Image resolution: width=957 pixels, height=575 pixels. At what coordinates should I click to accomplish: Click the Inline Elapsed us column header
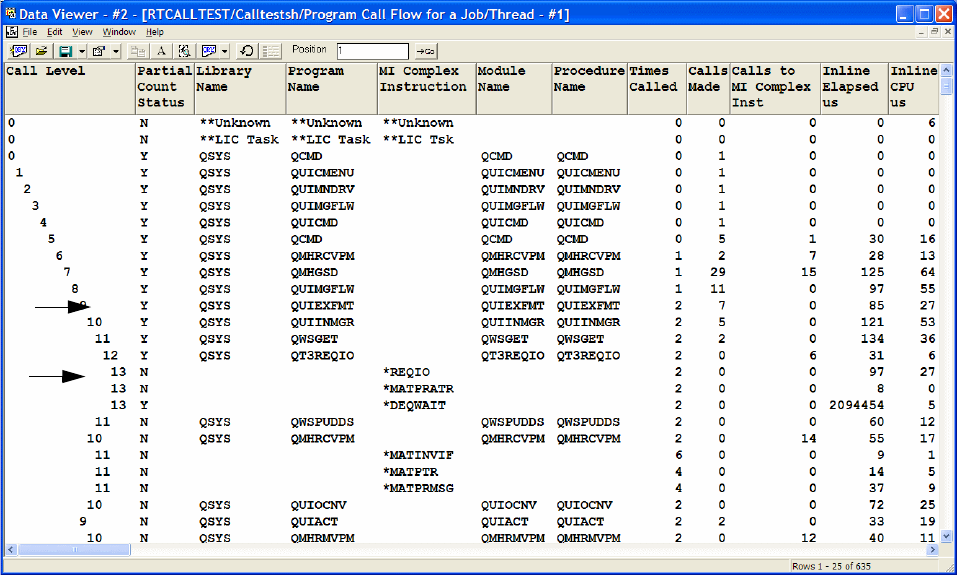coord(854,89)
